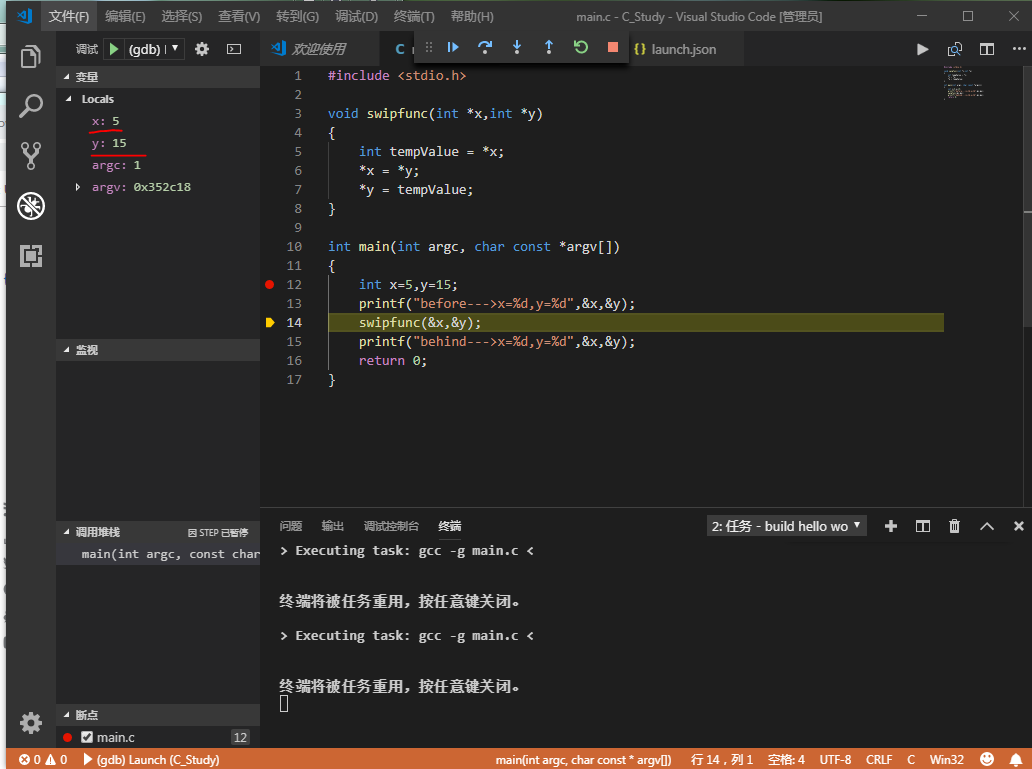Open the 转到(G) menu
Screen dimensions: 1032x769
click(x=297, y=16)
